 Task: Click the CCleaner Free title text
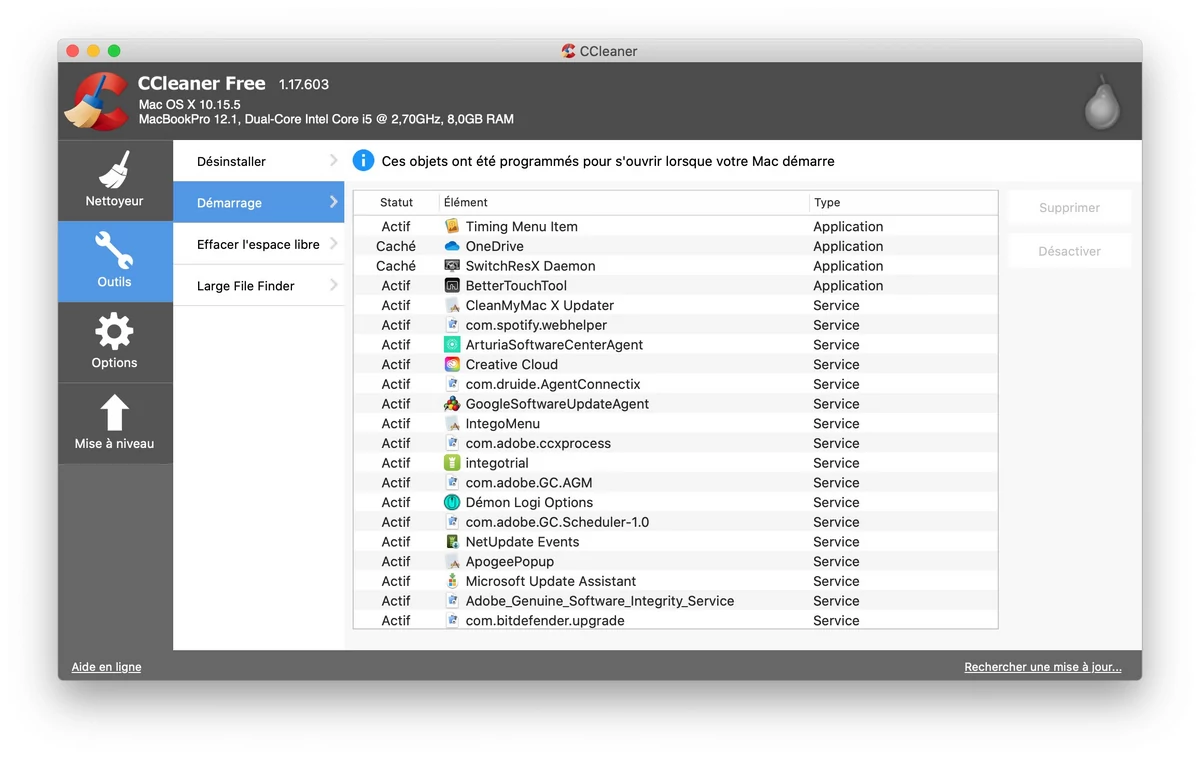click(x=202, y=84)
